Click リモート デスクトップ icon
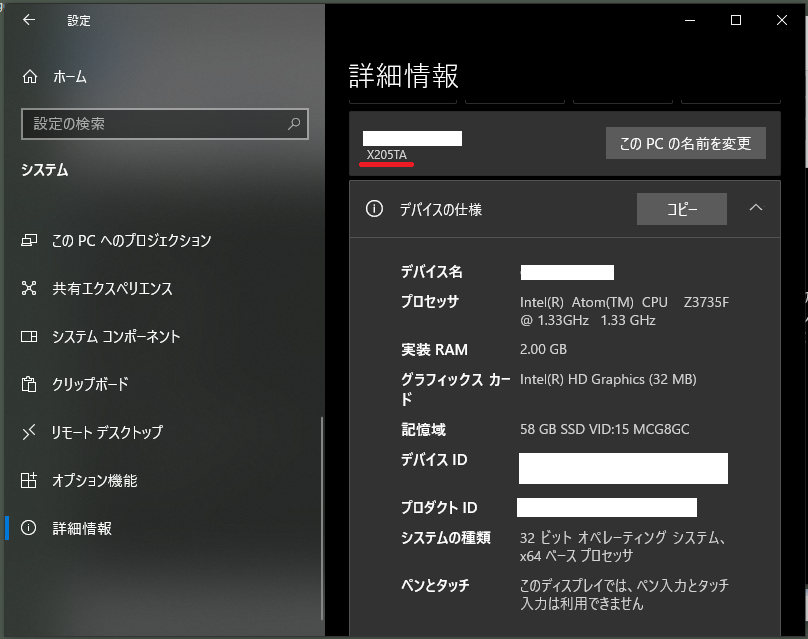 pos(29,432)
